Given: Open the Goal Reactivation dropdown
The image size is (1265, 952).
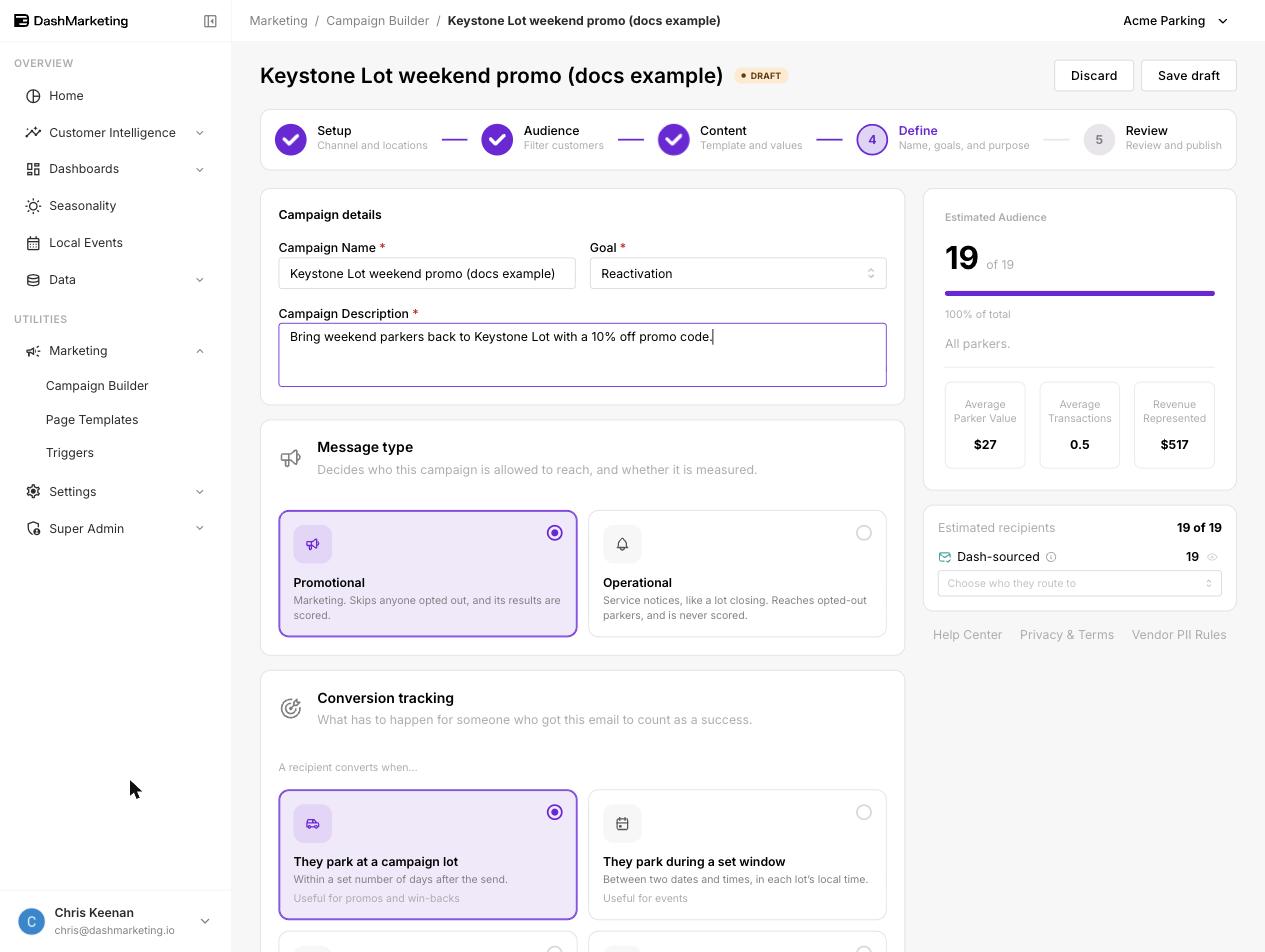Looking at the screenshot, I should pyautogui.click(x=738, y=274).
